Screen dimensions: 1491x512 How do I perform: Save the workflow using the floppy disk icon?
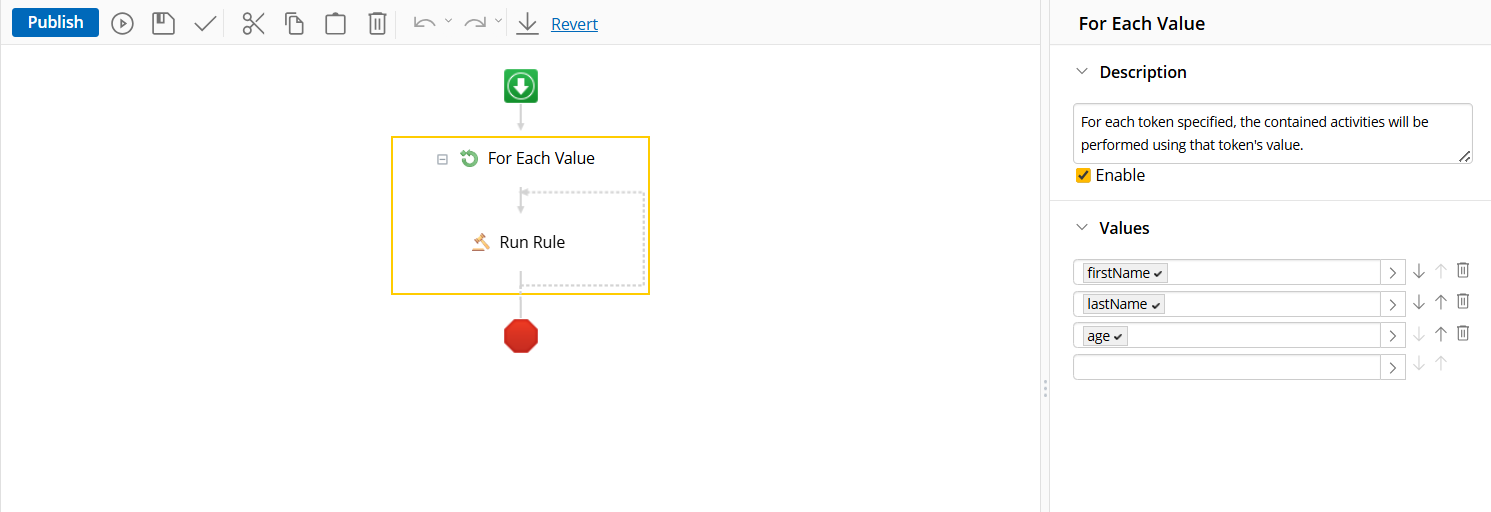pos(163,24)
